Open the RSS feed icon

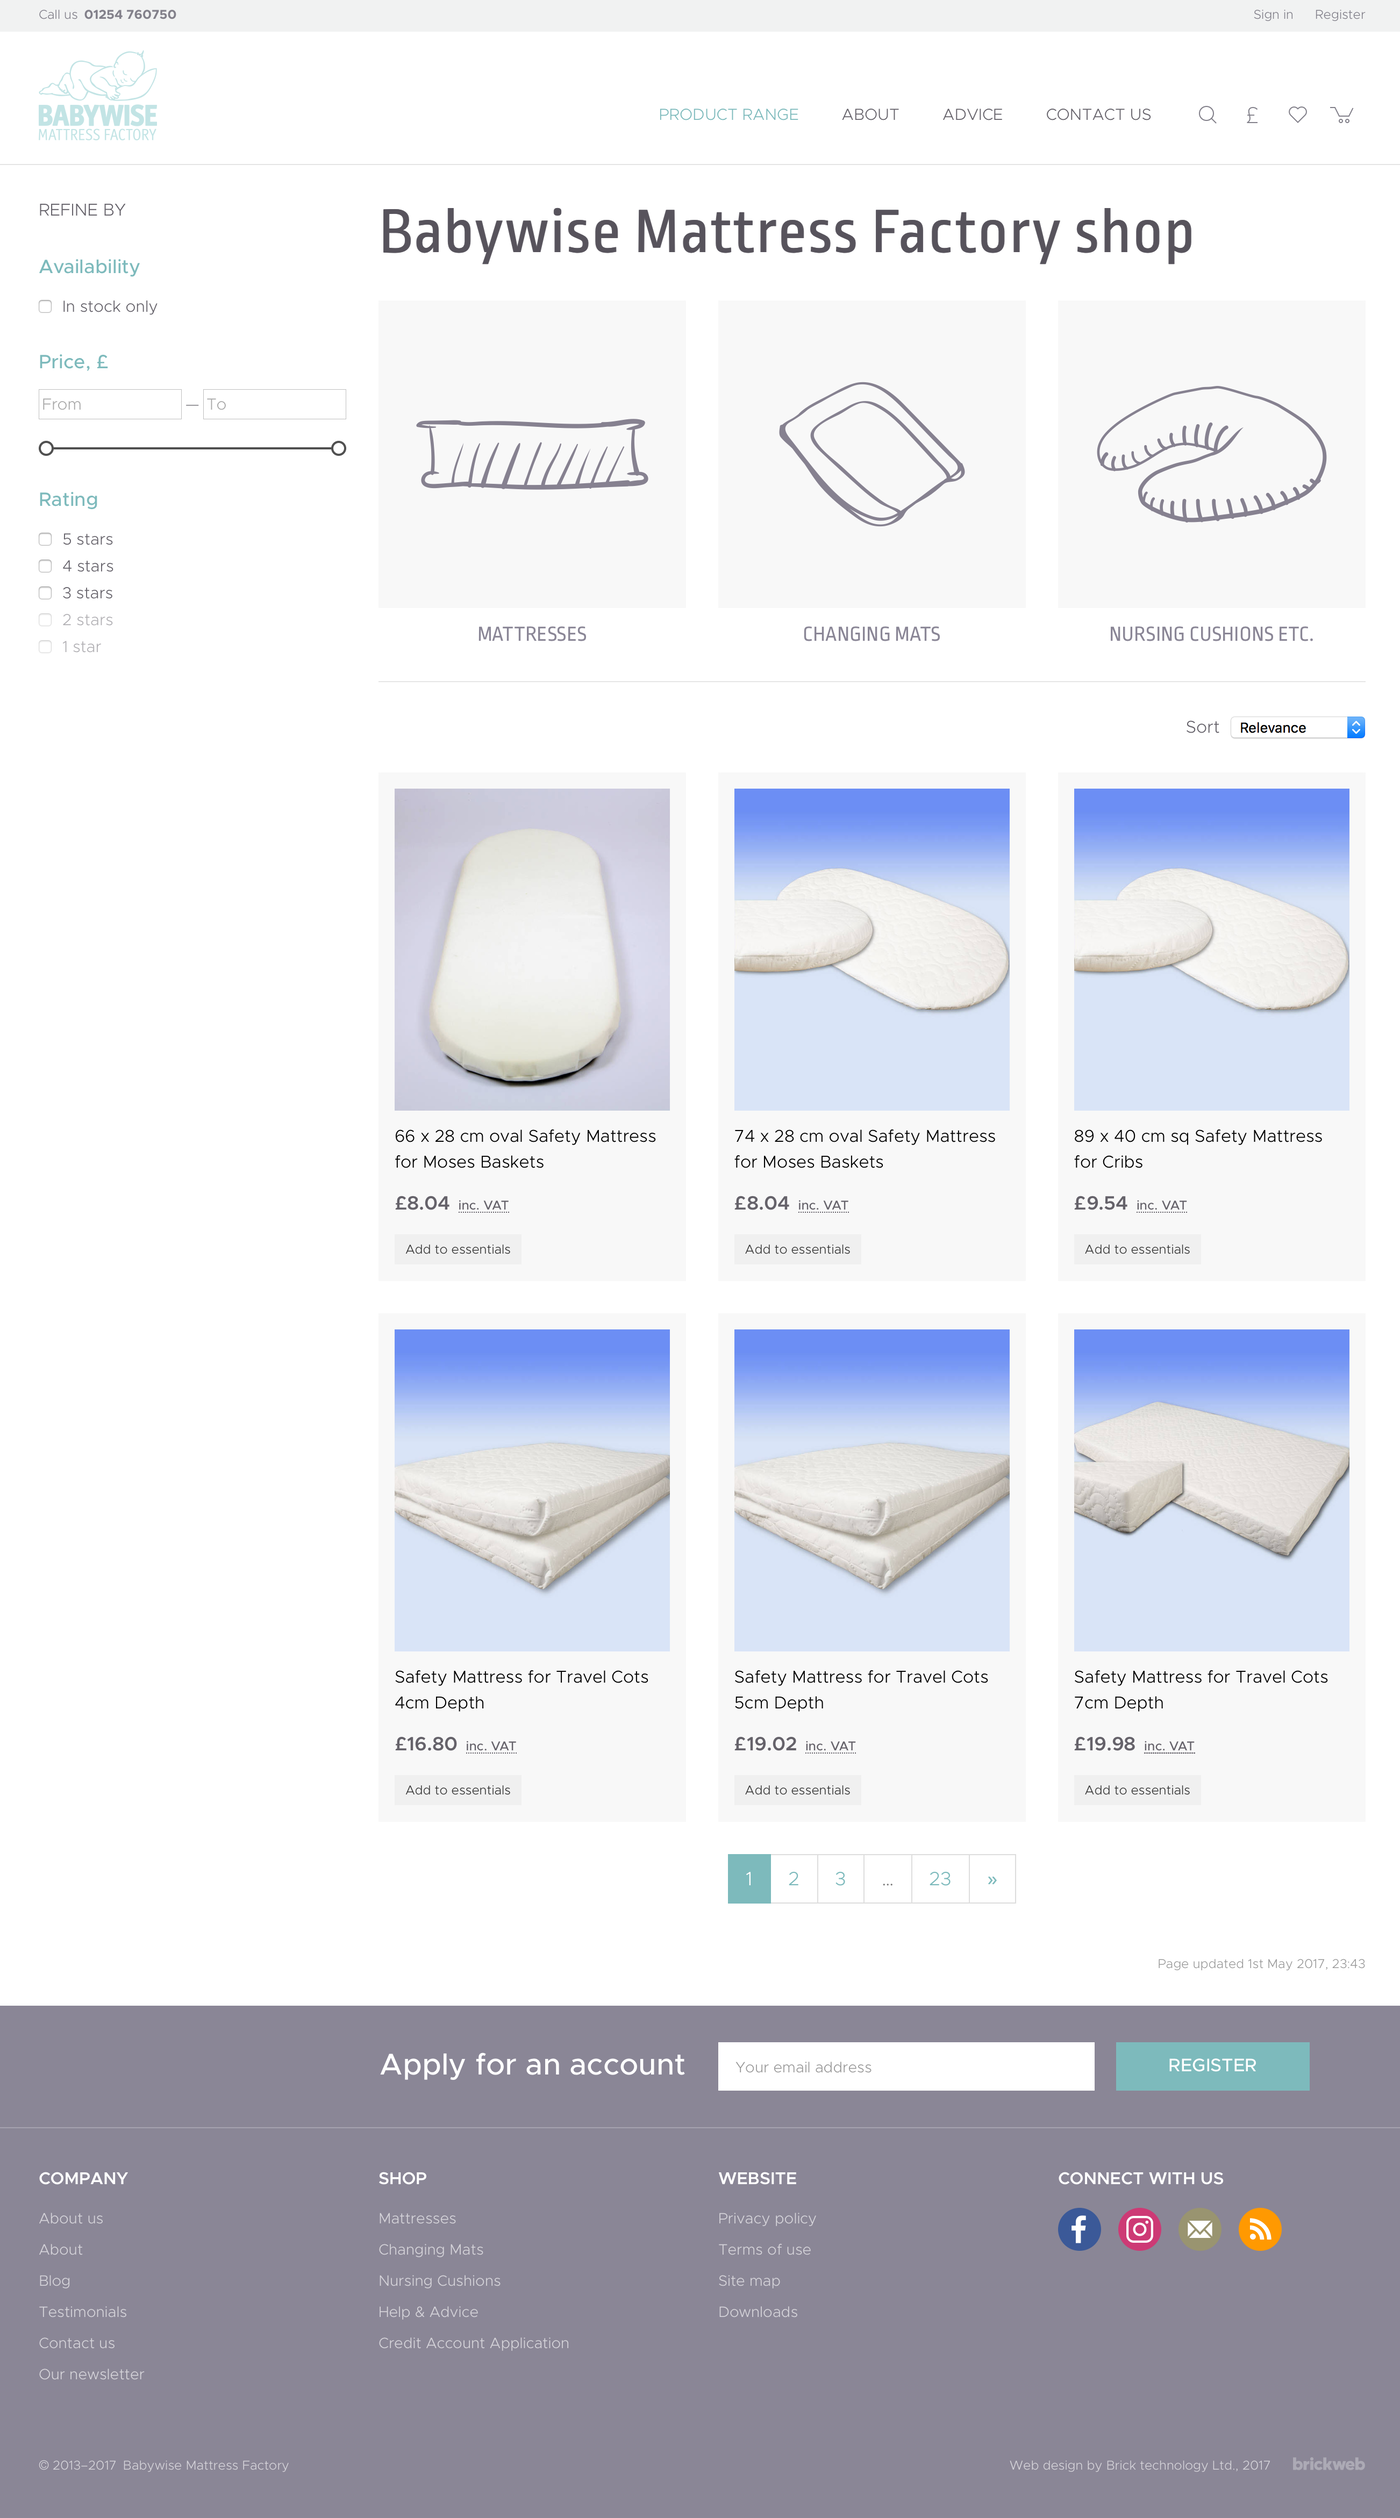point(1260,2229)
